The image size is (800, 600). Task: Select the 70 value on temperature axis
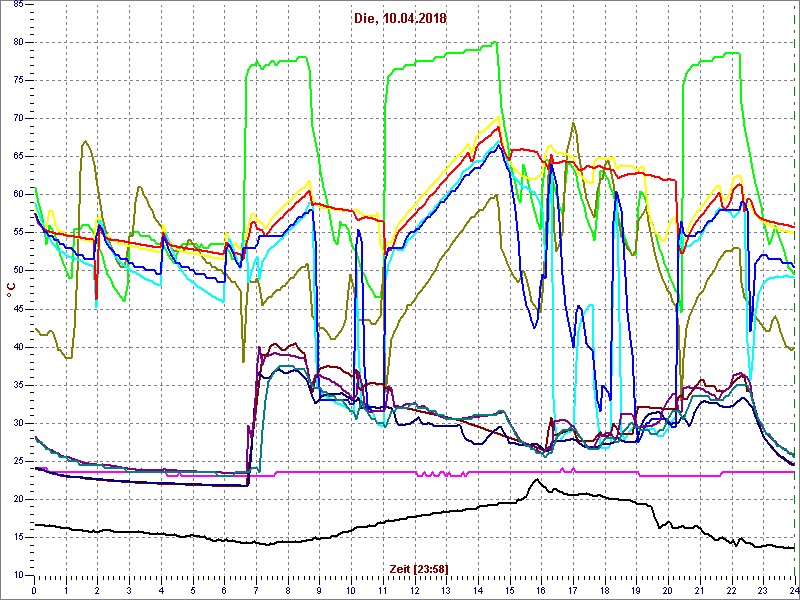17,118
